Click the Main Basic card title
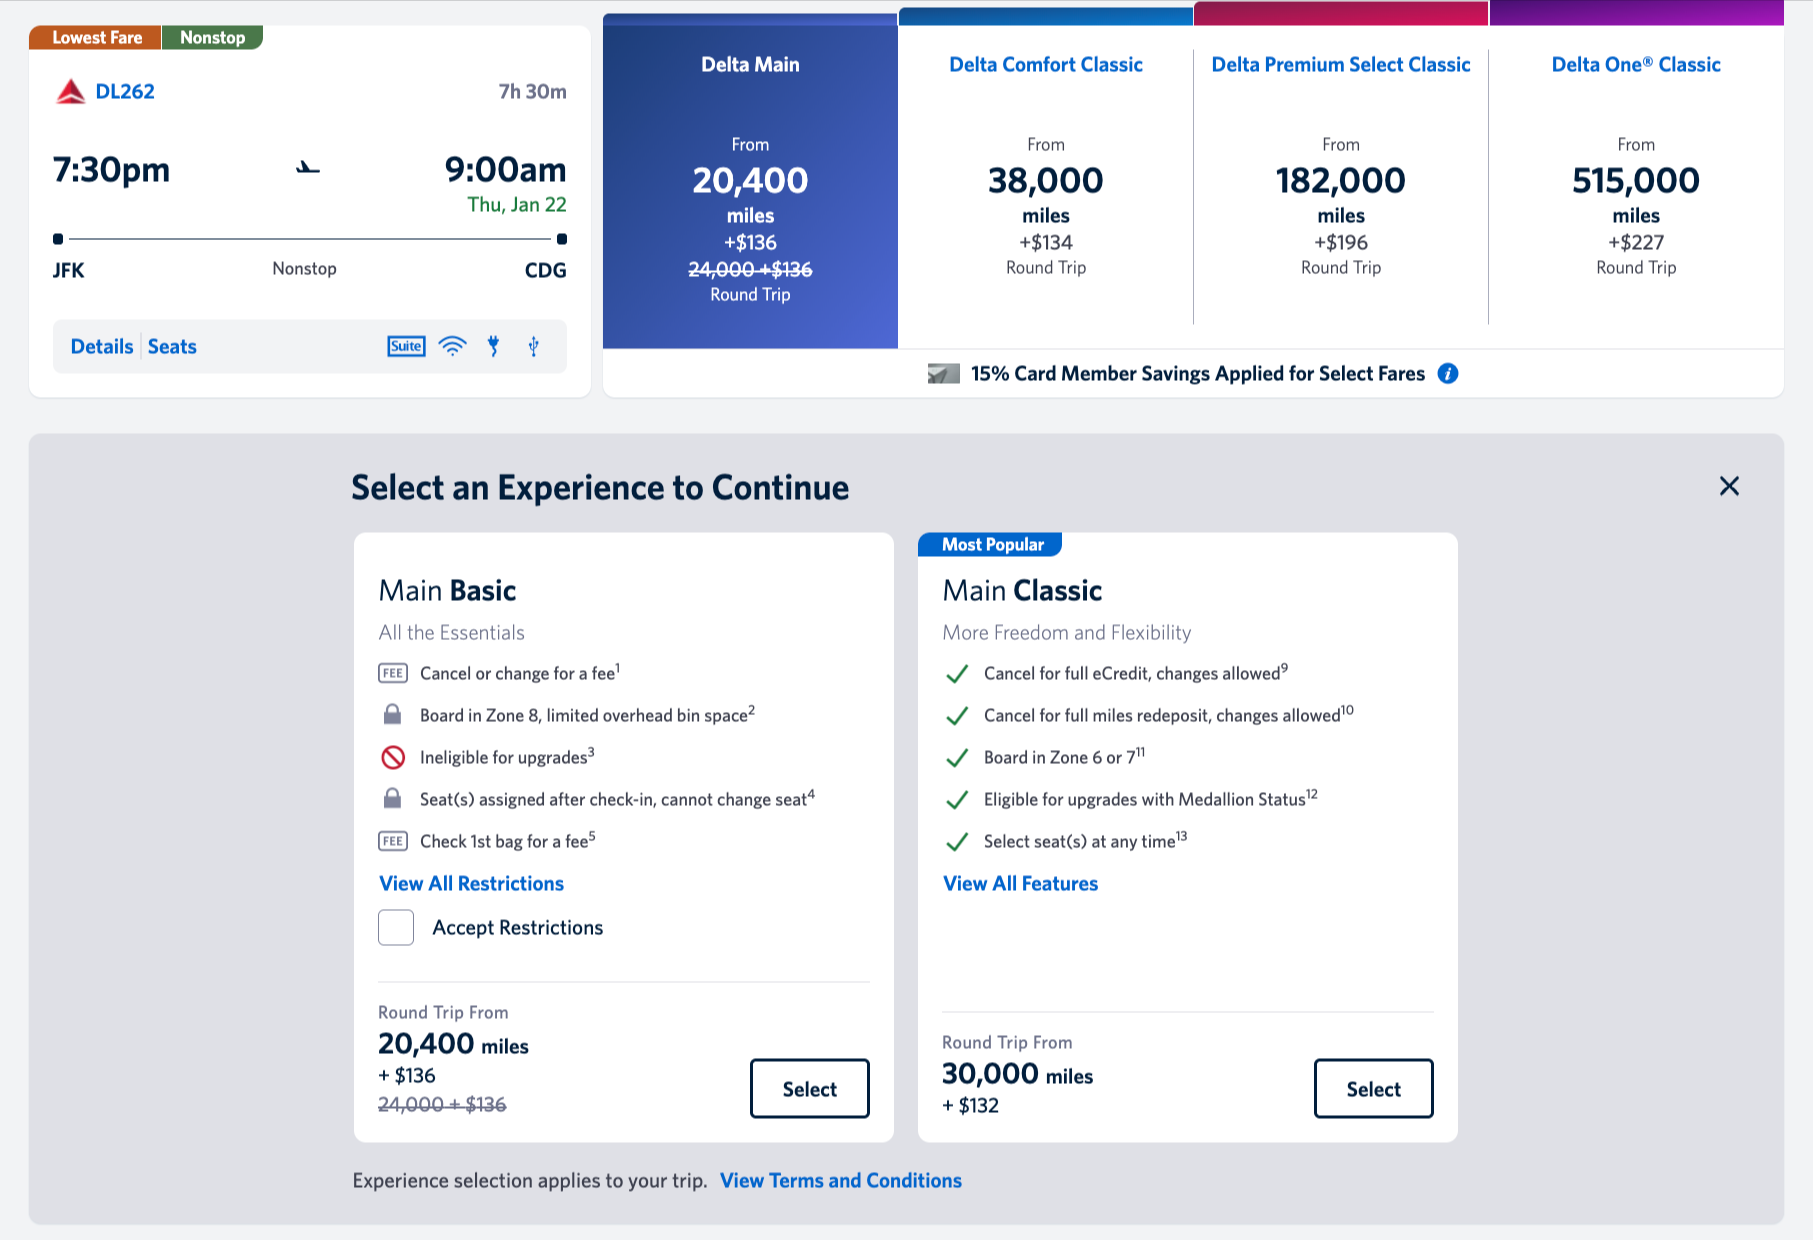Viewport: 1813px width, 1240px height. click(x=447, y=590)
